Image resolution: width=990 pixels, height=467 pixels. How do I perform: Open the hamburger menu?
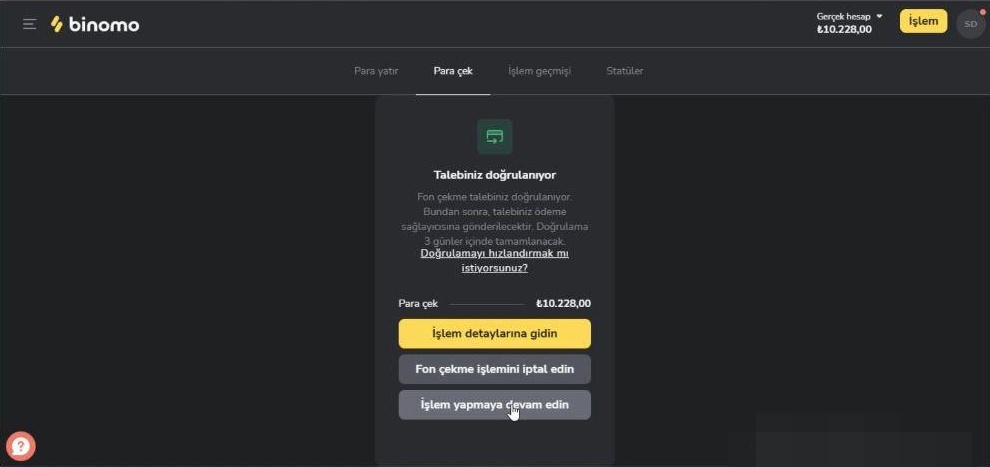coord(29,24)
